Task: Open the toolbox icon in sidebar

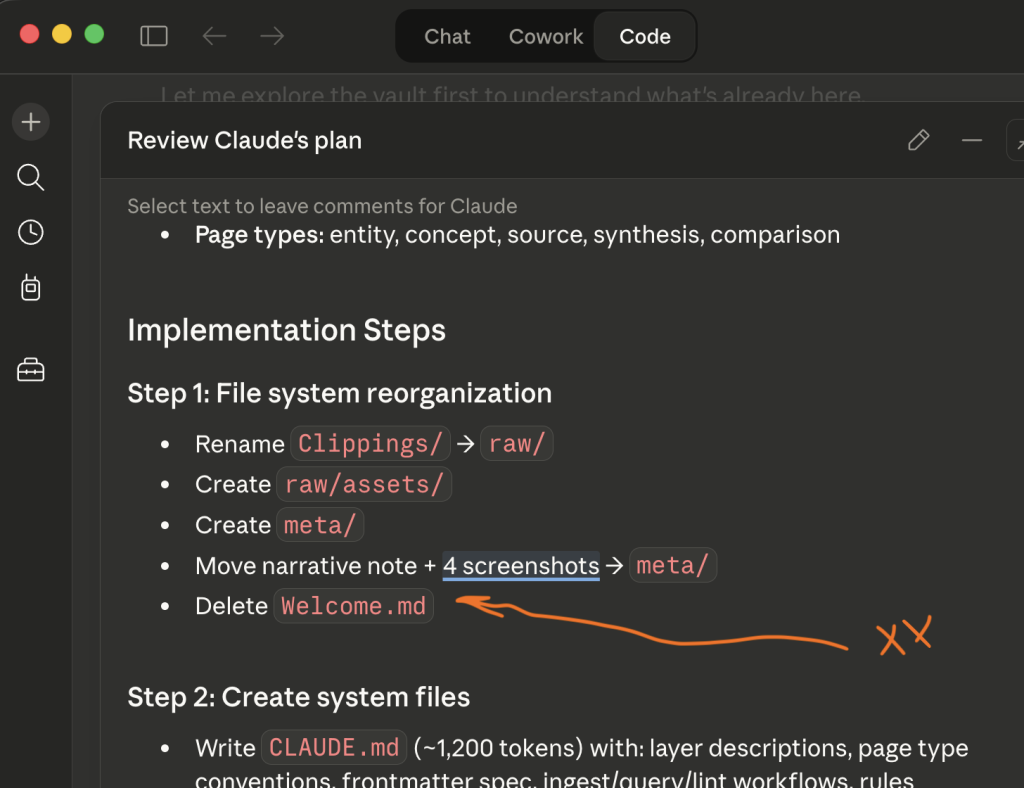Action: pos(31,370)
